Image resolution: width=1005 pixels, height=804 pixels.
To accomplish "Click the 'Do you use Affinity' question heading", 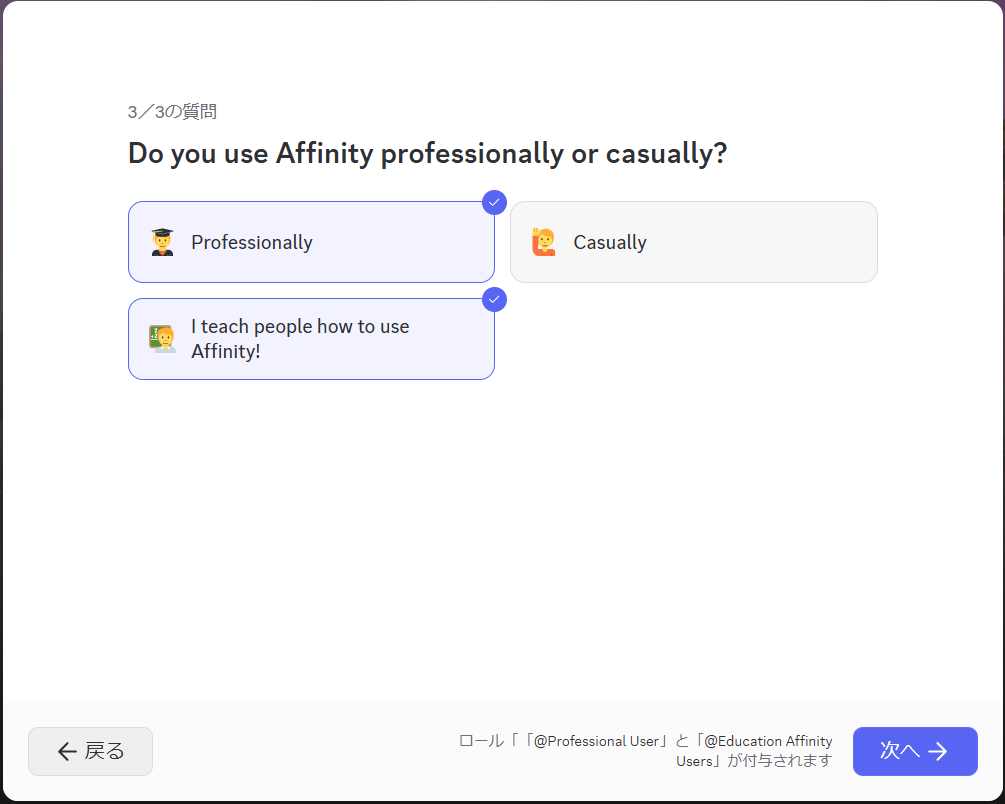I will pyautogui.click(x=427, y=154).
